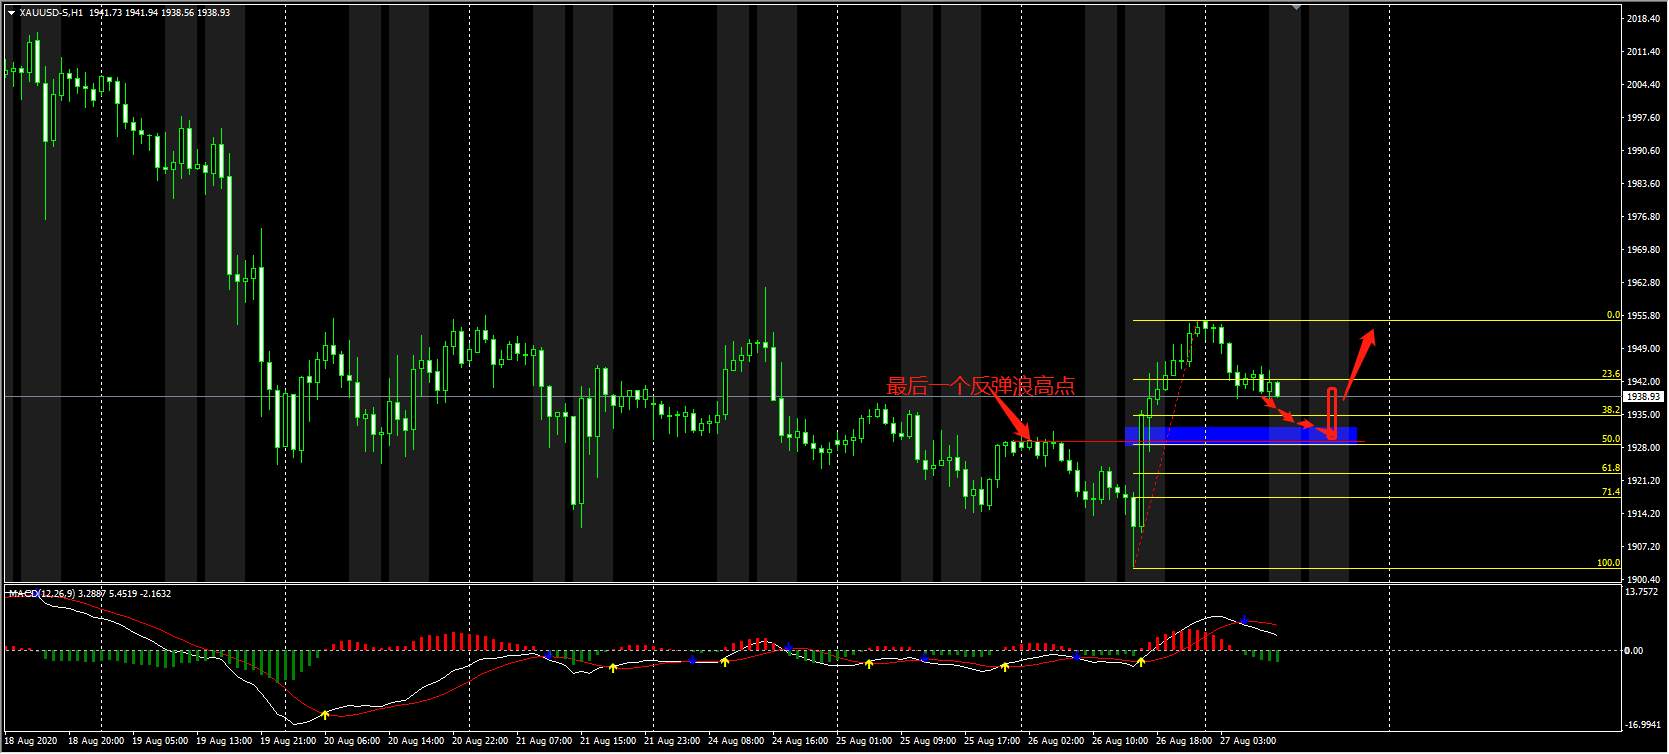Click the Fibonacci 71.4 level label
The width and height of the screenshot is (1669, 754).
coord(1611,492)
